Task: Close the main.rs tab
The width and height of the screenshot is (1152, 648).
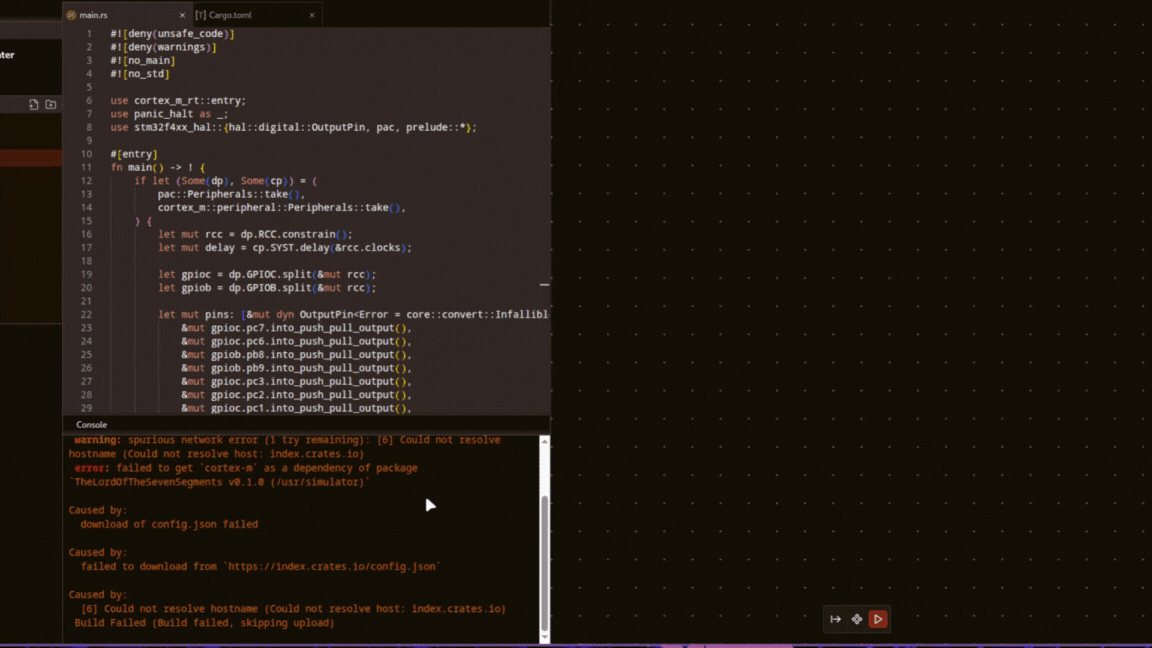Action: tap(181, 15)
